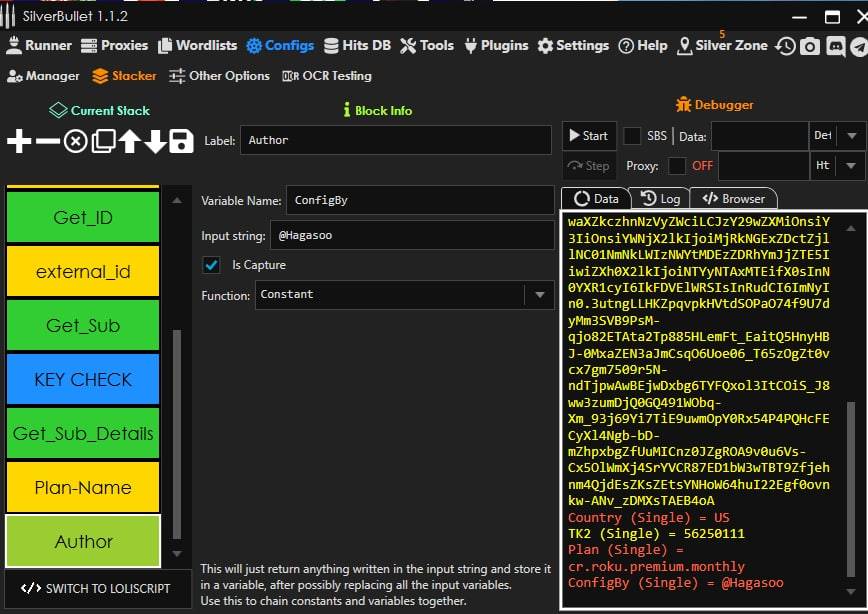Viewport: 868px width, 614px height.
Task: Select the blue KEY CHECK block
Action: pos(83,379)
